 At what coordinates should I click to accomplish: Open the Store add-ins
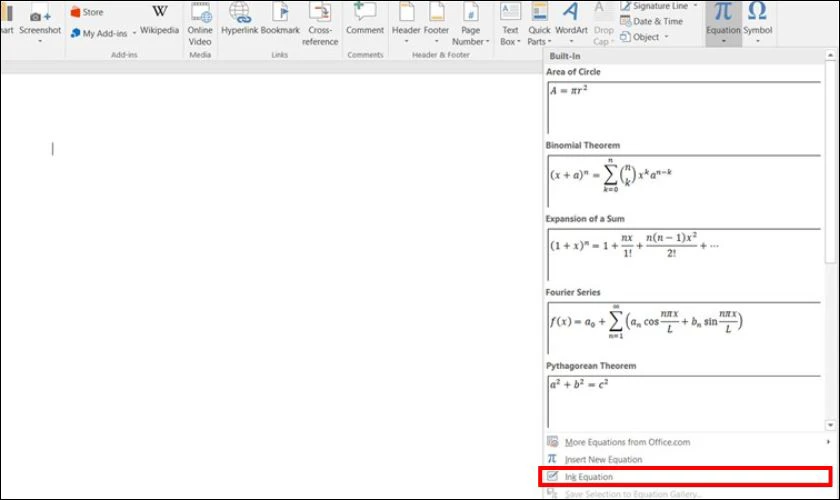[87, 12]
